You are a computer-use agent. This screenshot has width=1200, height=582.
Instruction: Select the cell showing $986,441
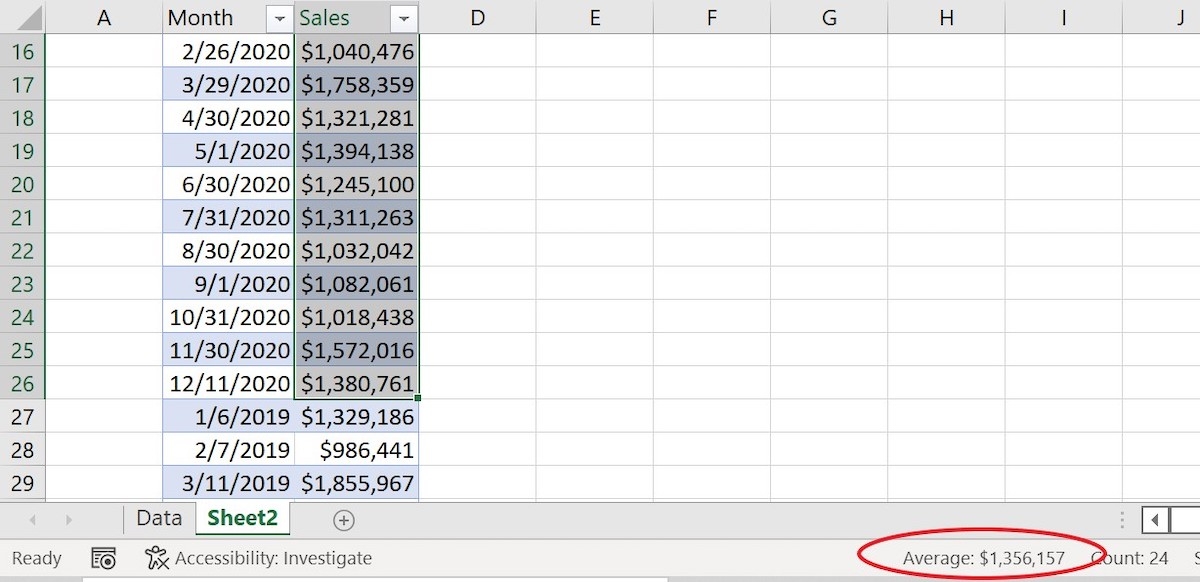tap(357, 449)
